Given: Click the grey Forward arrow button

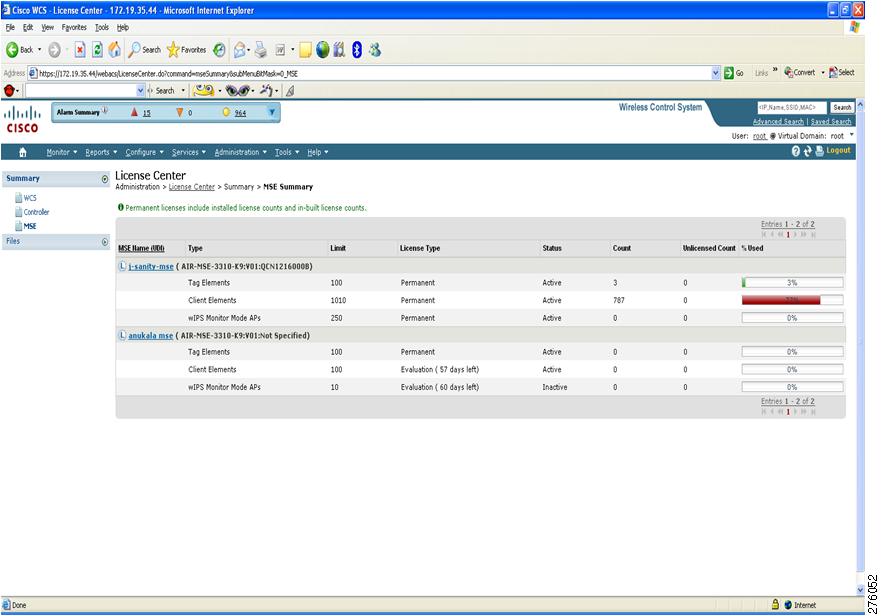Looking at the screenshot, I should tap(54, 50).
